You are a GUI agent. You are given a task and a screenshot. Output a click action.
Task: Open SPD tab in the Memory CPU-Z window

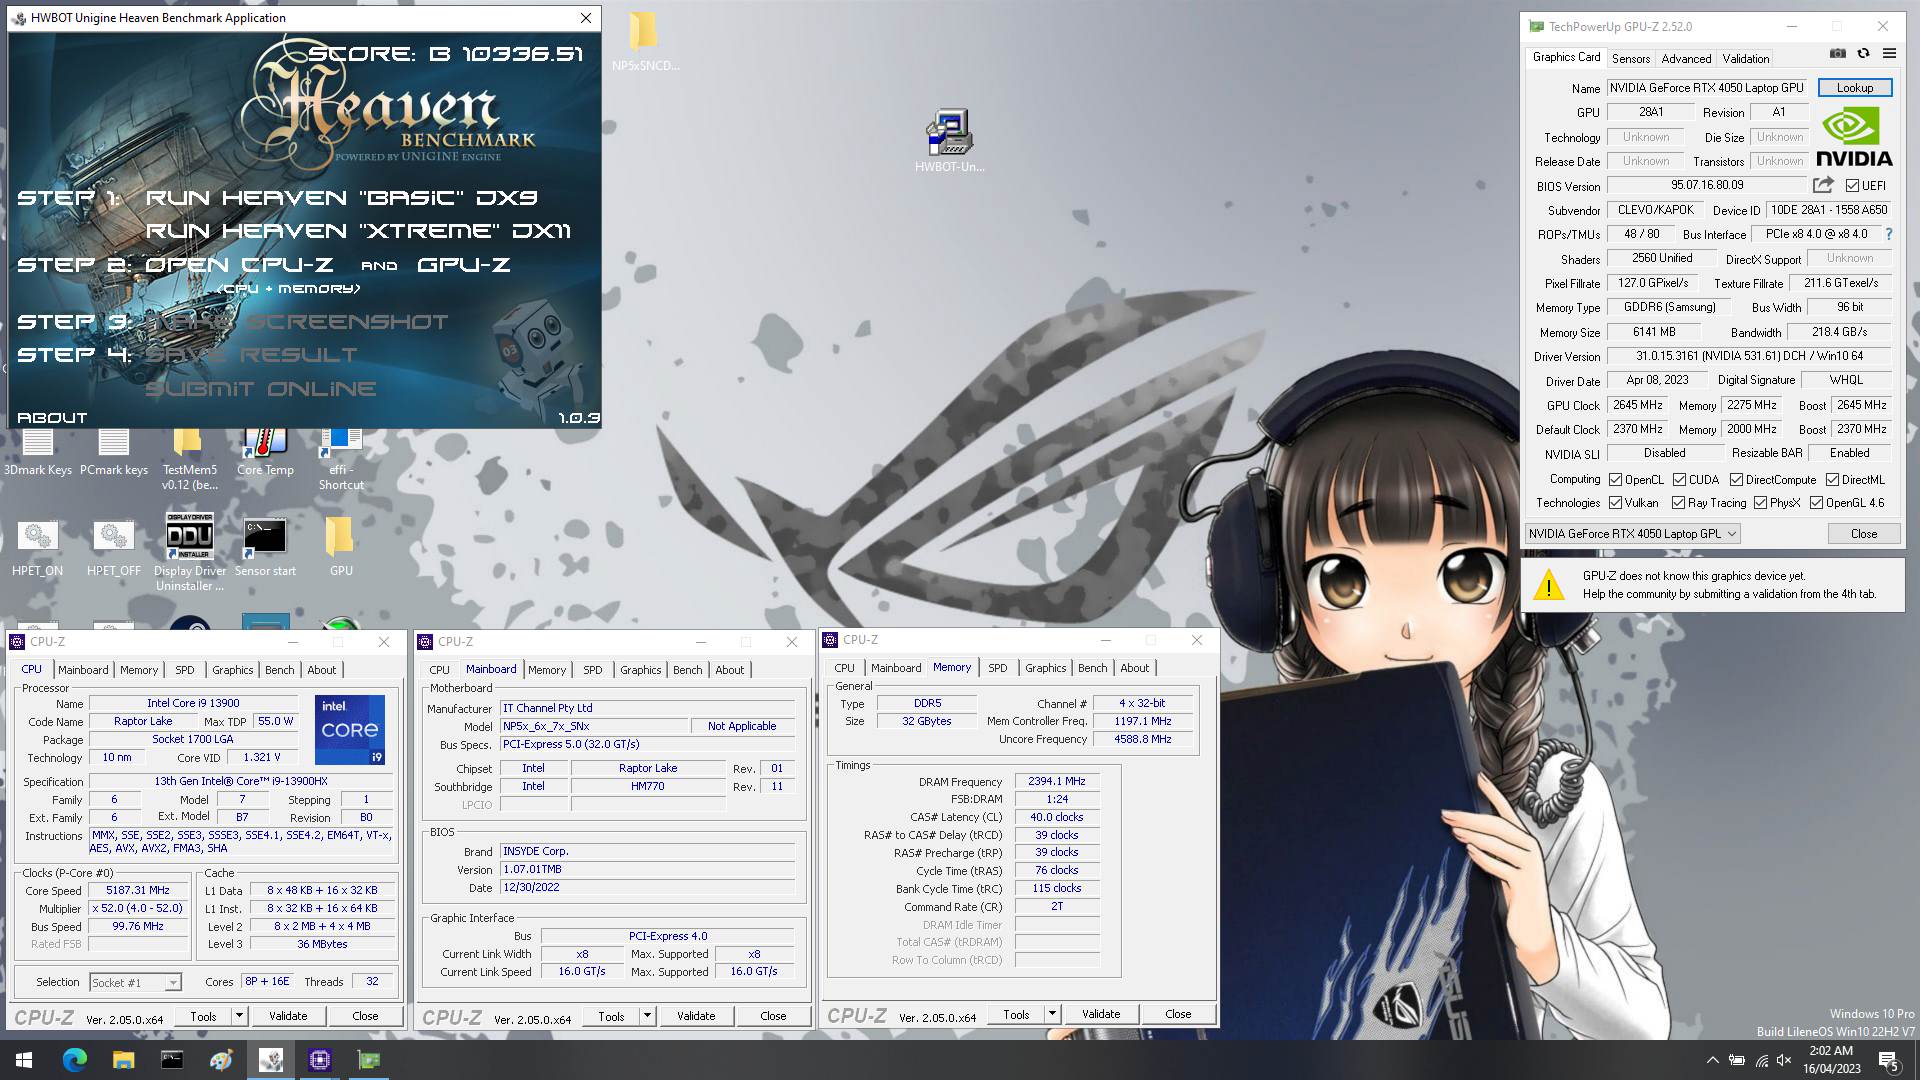[998, 668]
